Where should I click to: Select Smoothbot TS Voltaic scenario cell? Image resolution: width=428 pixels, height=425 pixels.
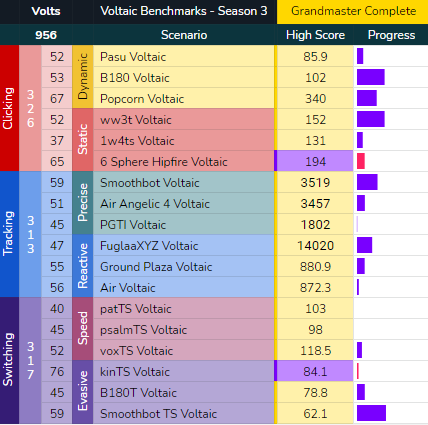coord(184,414)
